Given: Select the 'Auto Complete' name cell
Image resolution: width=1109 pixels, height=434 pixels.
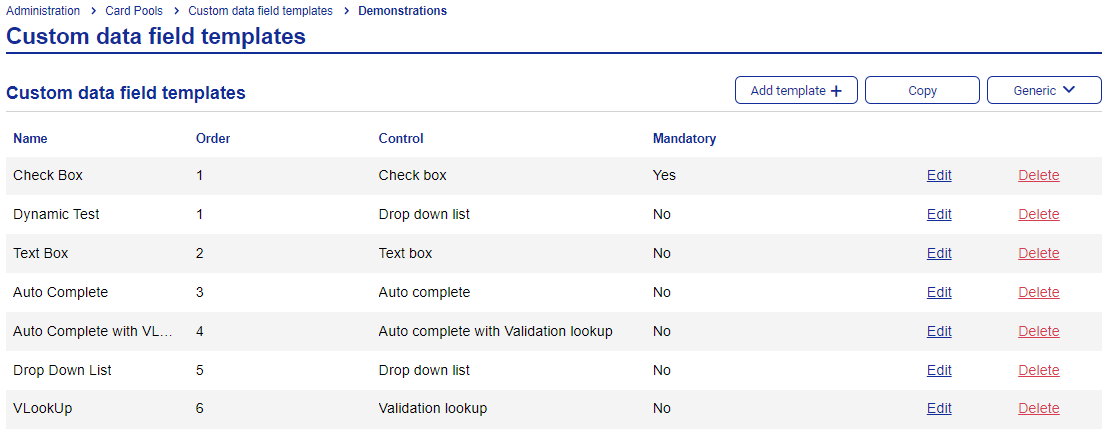Looking at the screenshot, I should 61,292.
